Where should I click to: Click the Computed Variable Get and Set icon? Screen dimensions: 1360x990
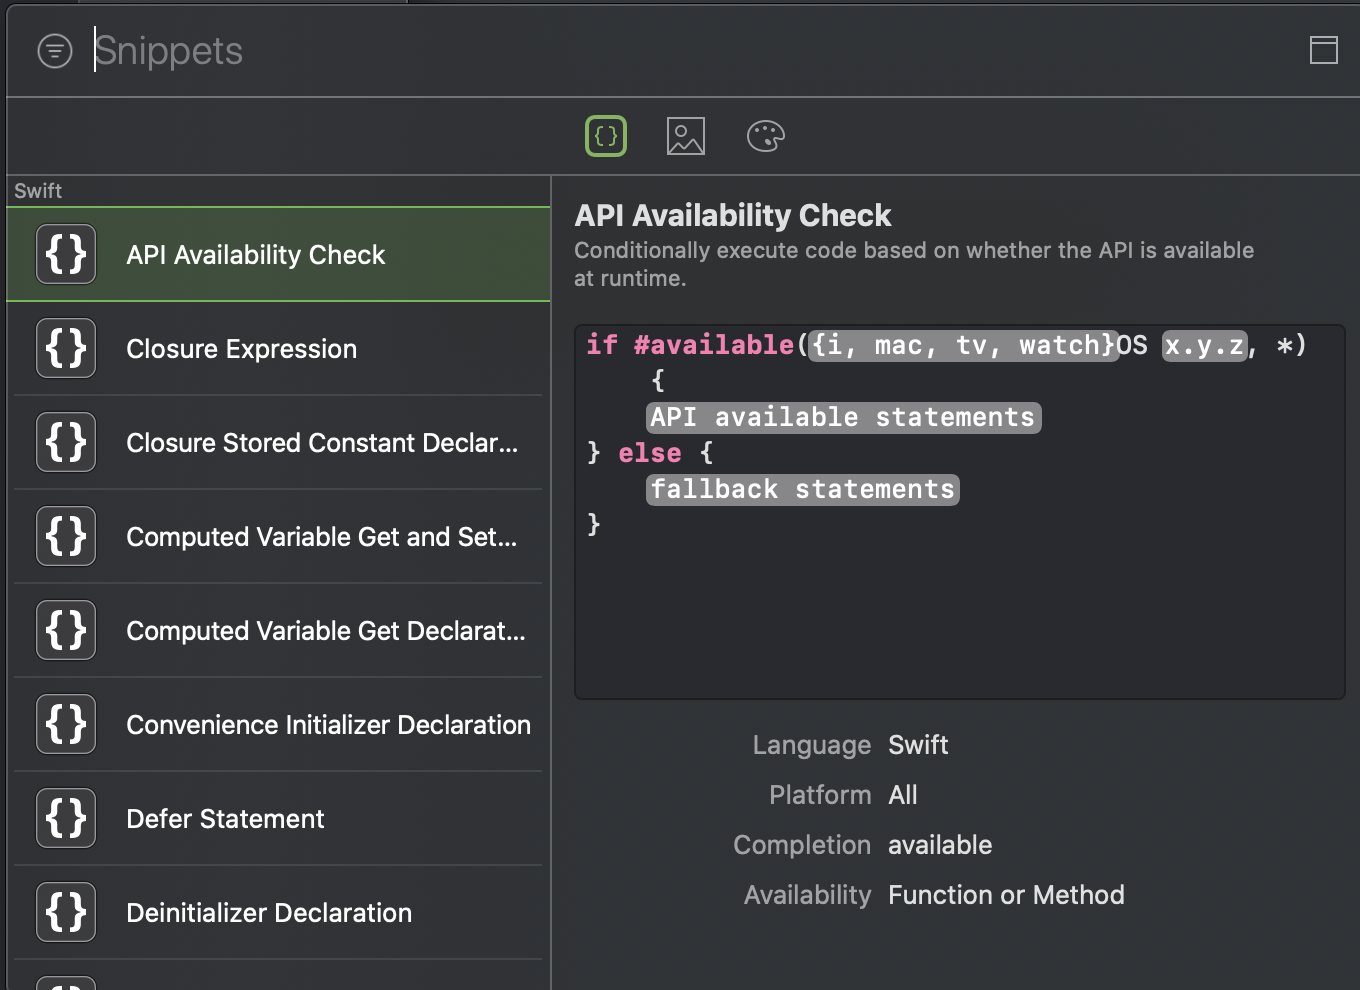(x=66, y=537)
